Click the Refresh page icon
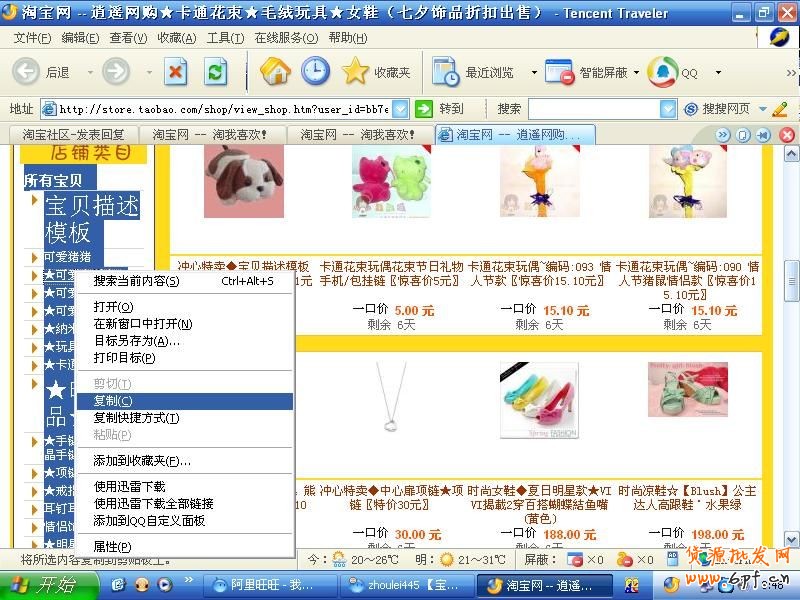 pyautogui.click(x=216, y=72)
